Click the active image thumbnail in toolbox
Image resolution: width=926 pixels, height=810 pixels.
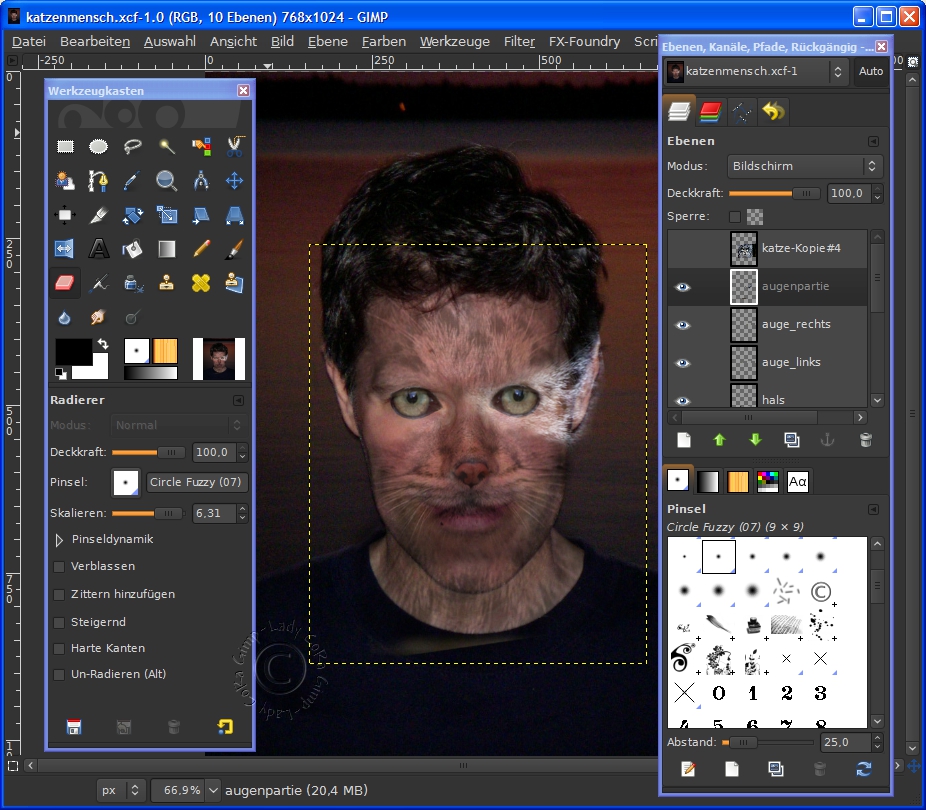[219, 359]
